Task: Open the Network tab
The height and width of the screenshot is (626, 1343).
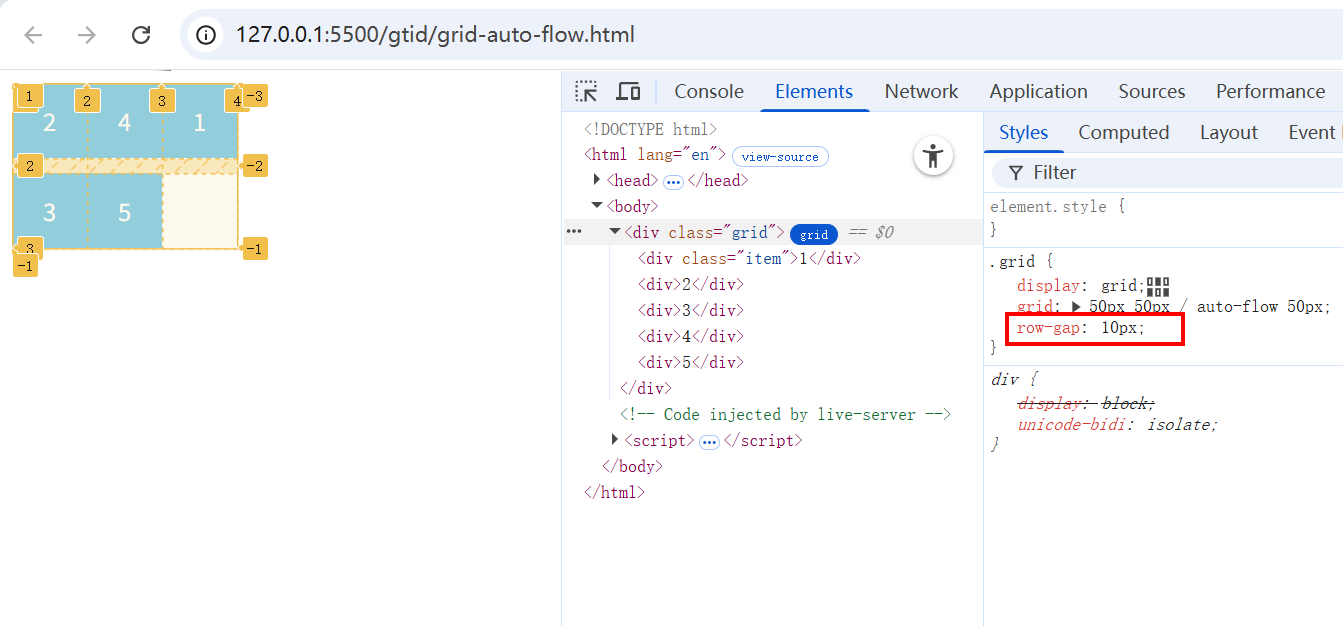Action: [921, 92]
